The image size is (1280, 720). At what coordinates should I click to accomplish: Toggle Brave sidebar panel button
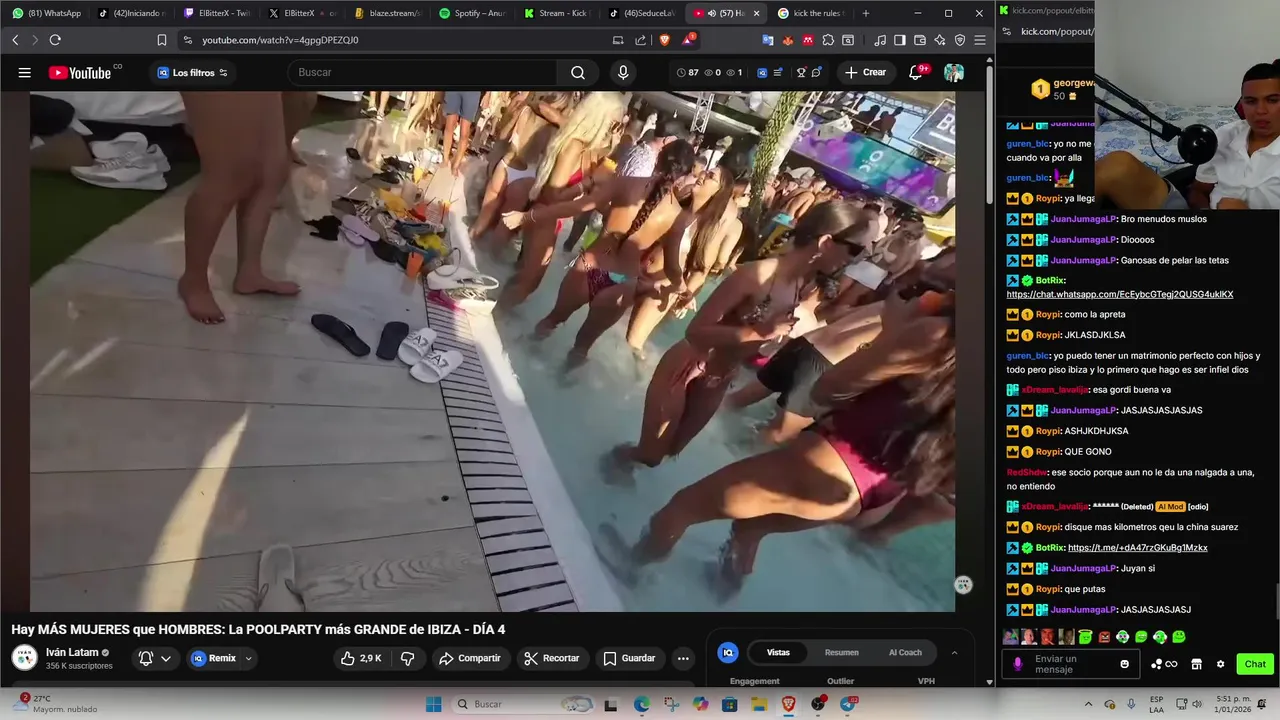coord(900,40)
